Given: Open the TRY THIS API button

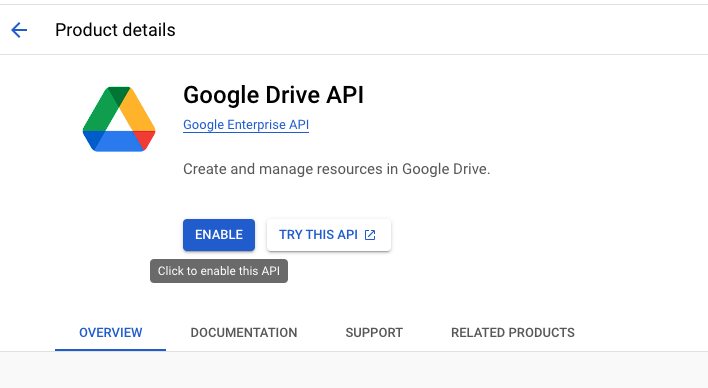Looking at the screenshot, I should pyautogui.click(x=329, y=235).
